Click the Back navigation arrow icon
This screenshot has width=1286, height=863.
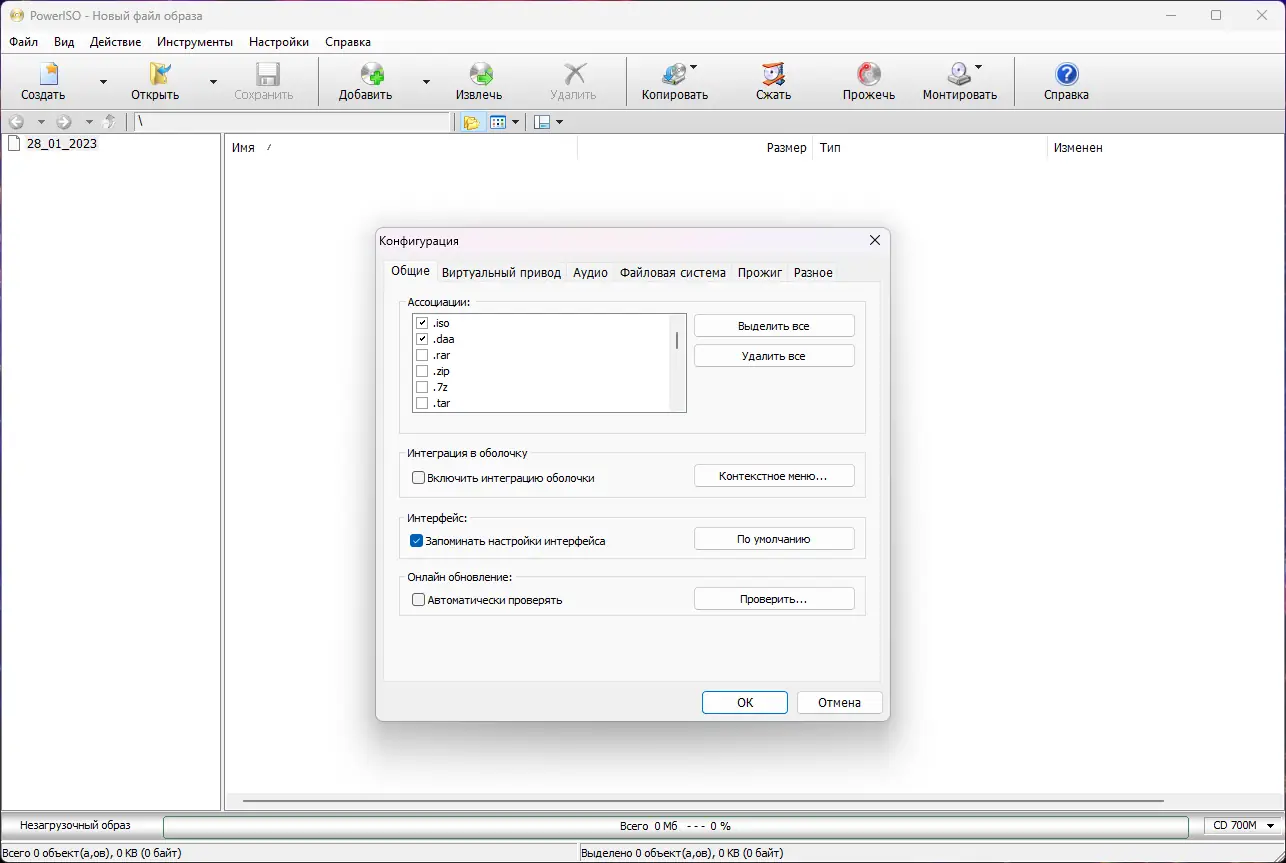click(17, 122)
